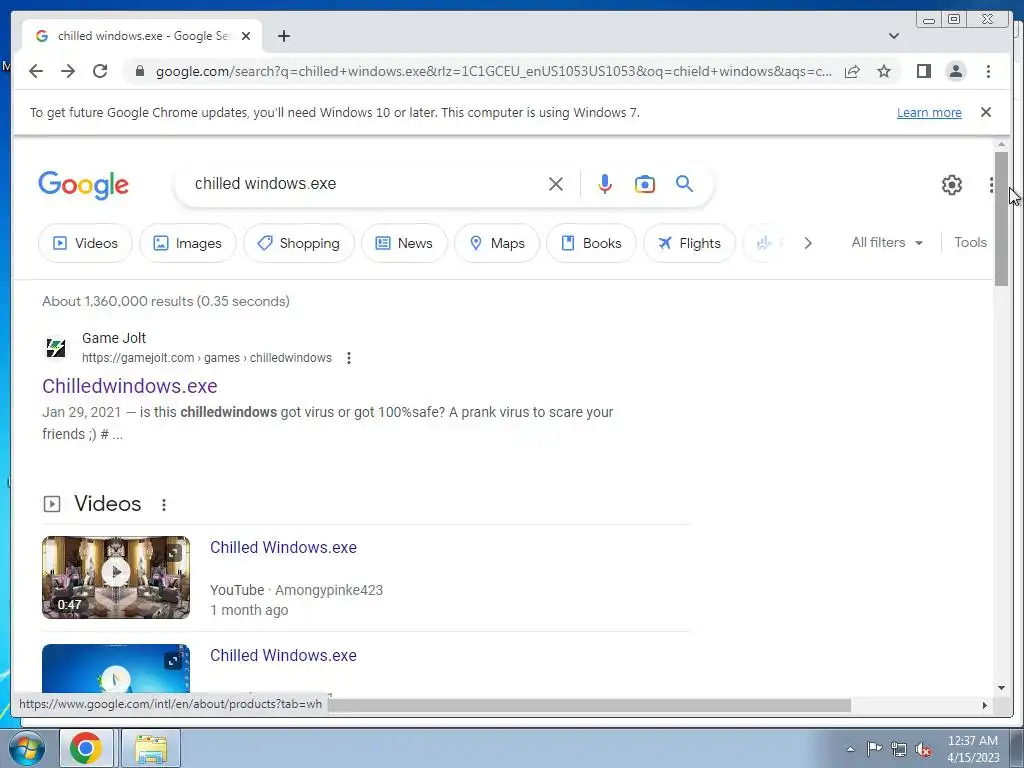Open the taskbar clock and date
The image size is (1024, 768).
click(x=973, y=749)
